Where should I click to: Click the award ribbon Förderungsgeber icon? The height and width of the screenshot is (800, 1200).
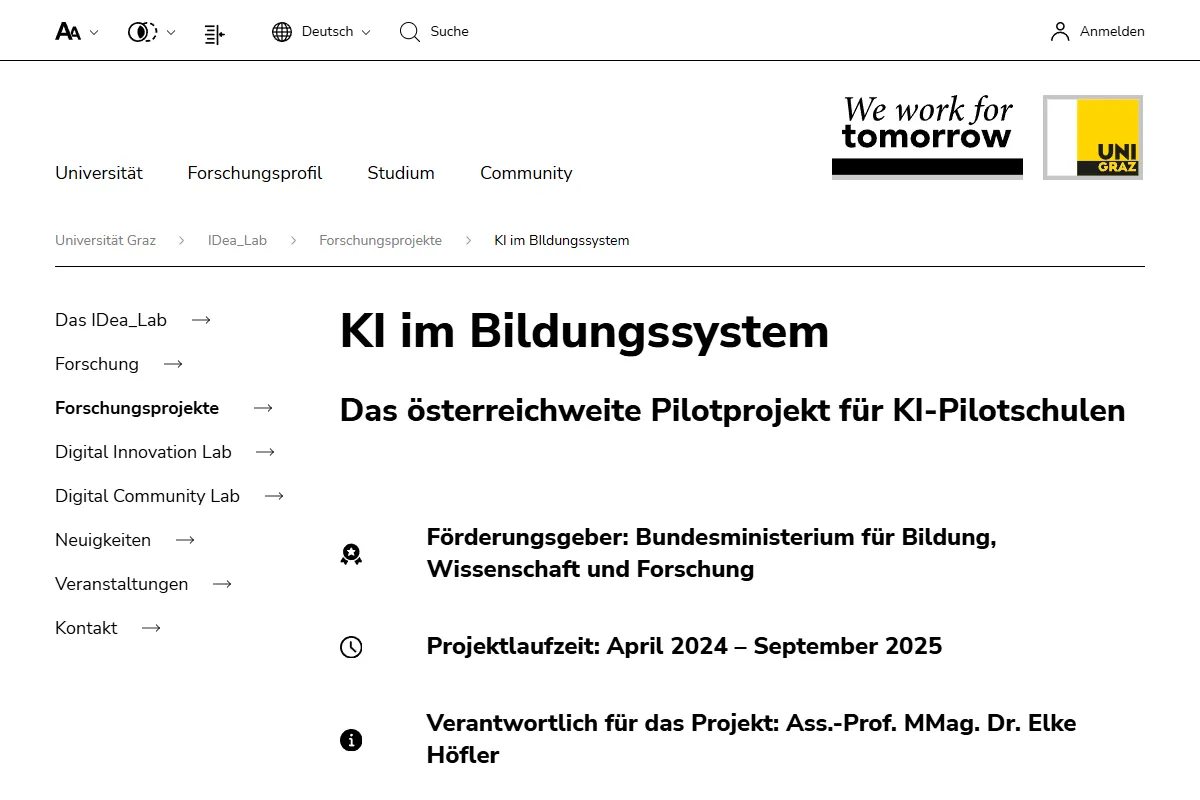(351, 554)
